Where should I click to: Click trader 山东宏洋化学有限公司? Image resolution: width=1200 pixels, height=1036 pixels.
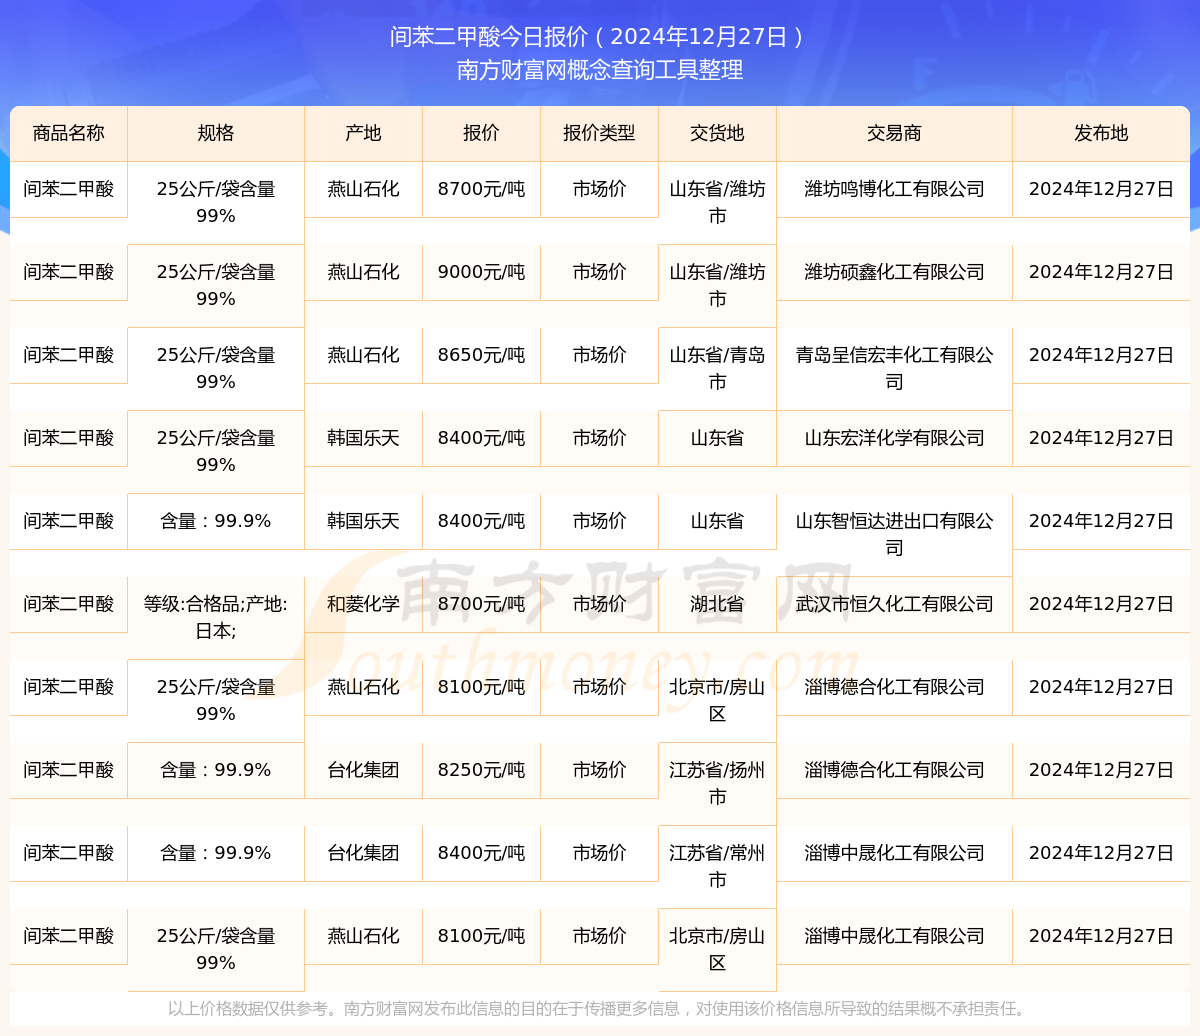click(x=894, y=438)
